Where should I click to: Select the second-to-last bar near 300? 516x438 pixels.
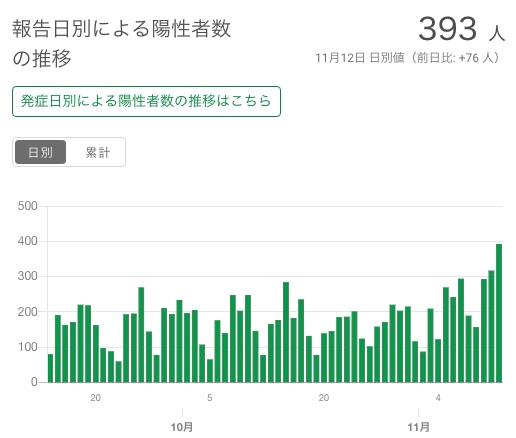pos(491,326)
